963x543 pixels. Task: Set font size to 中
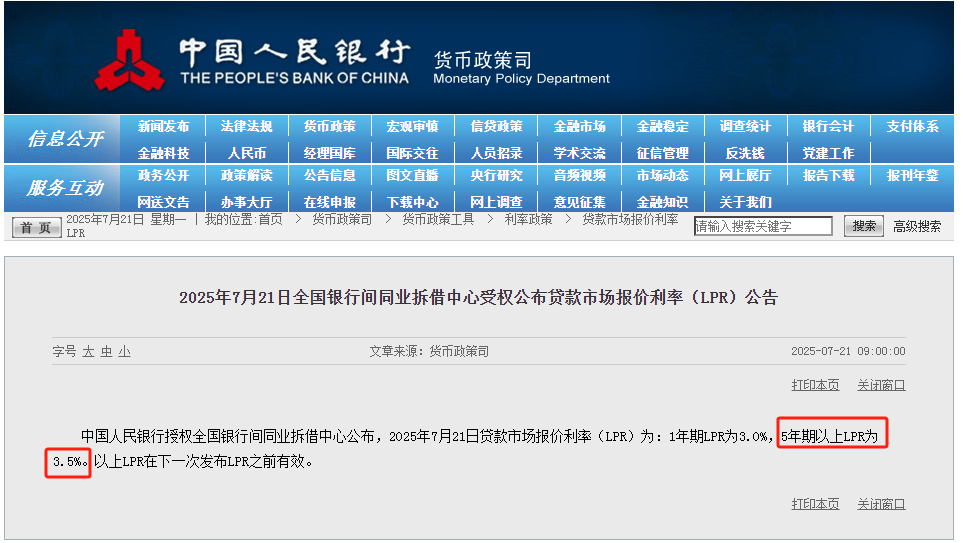pos(106,351)
